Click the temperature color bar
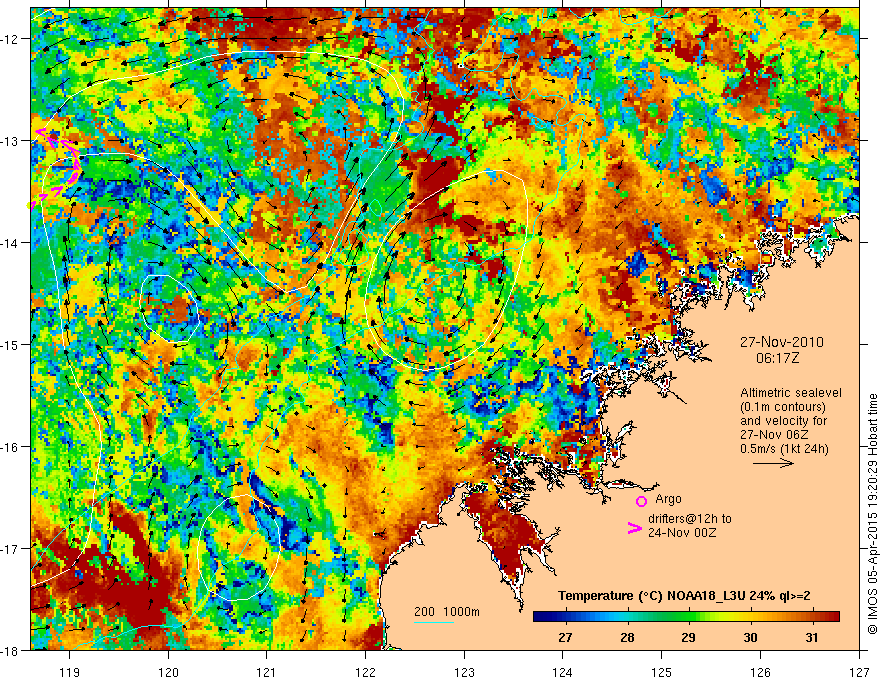 click(686, 617)
